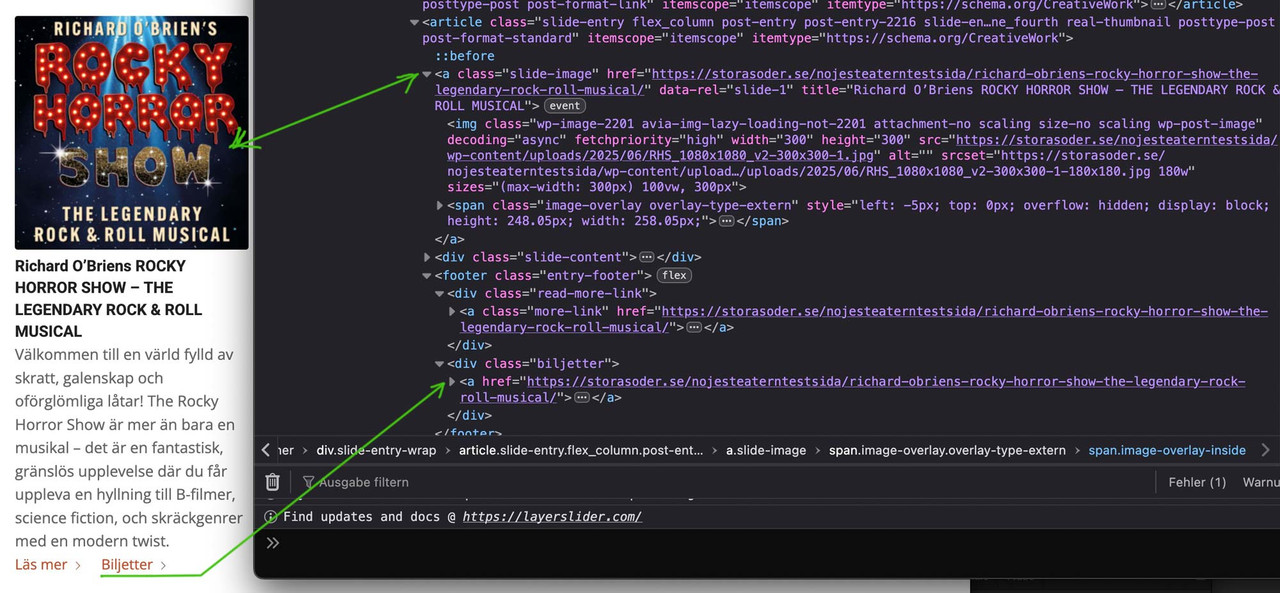Open the more-link href URL in the inspector
Screen dimensions: 1280x593
click(x=864, y=319)
